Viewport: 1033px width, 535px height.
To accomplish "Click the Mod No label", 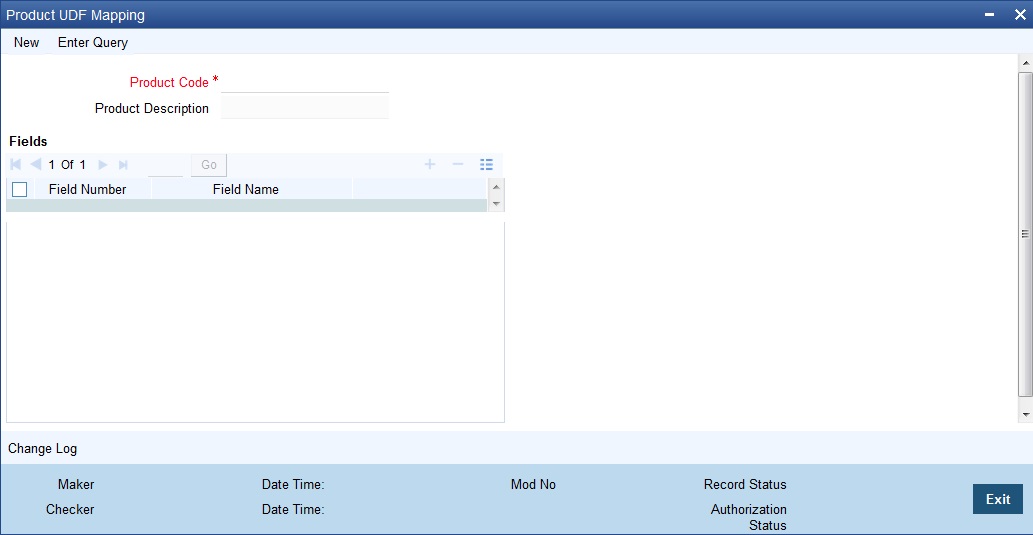I will 533,484.
